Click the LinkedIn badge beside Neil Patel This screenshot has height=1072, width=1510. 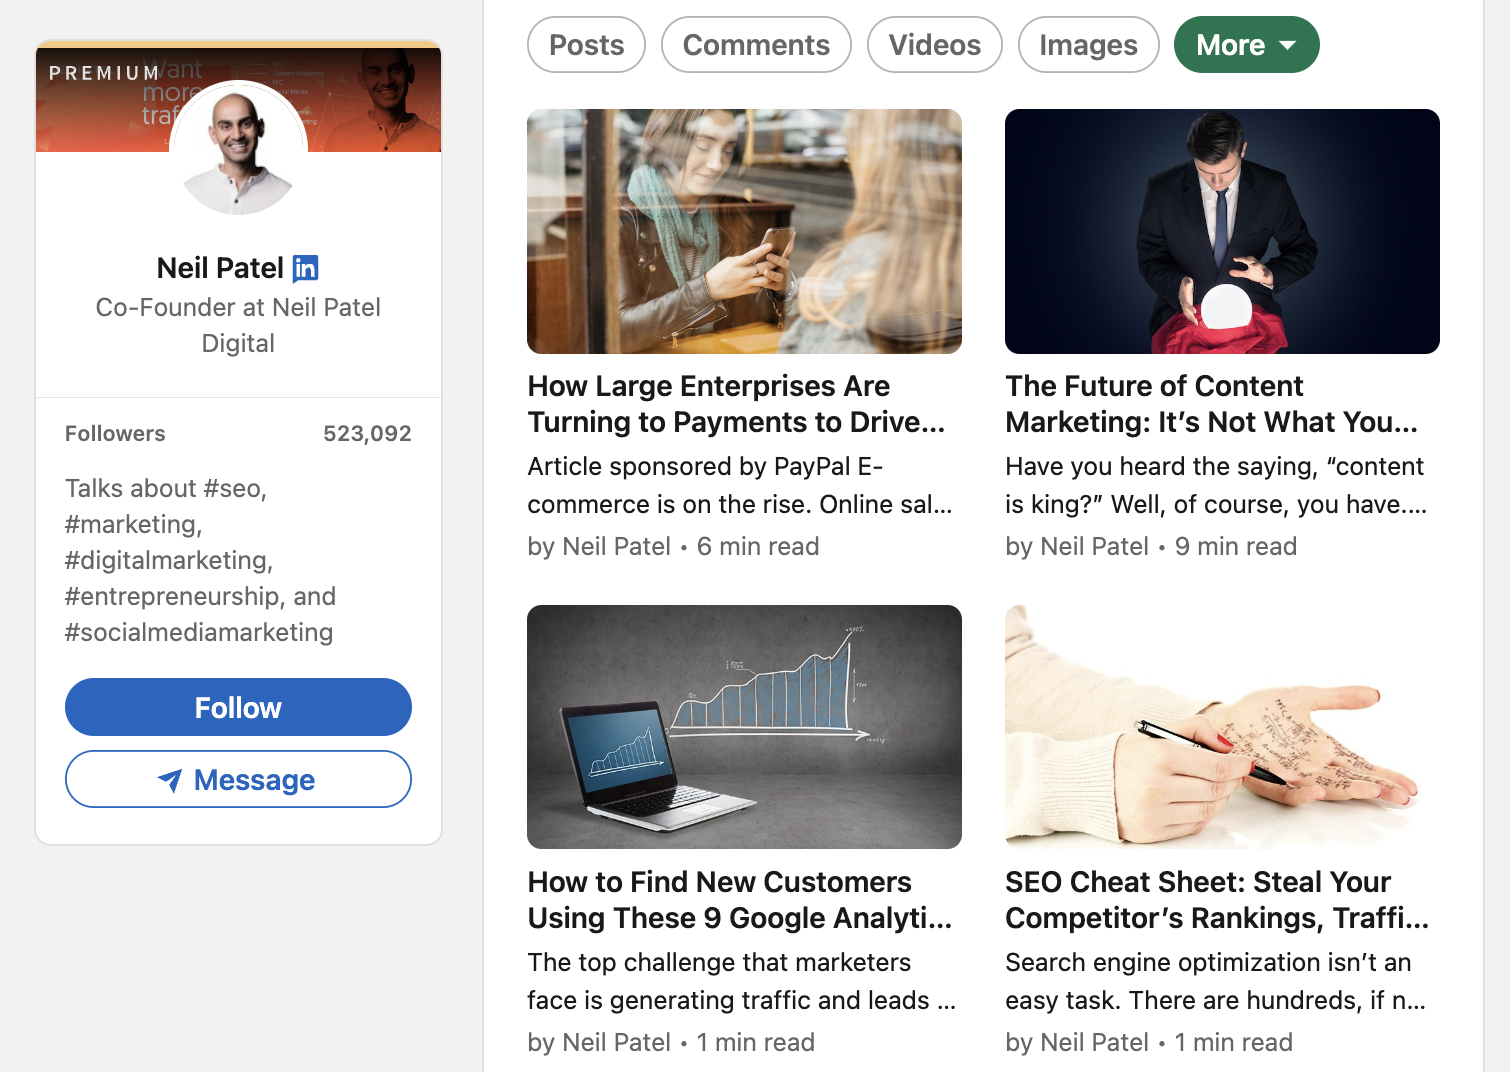coord(305,268)
